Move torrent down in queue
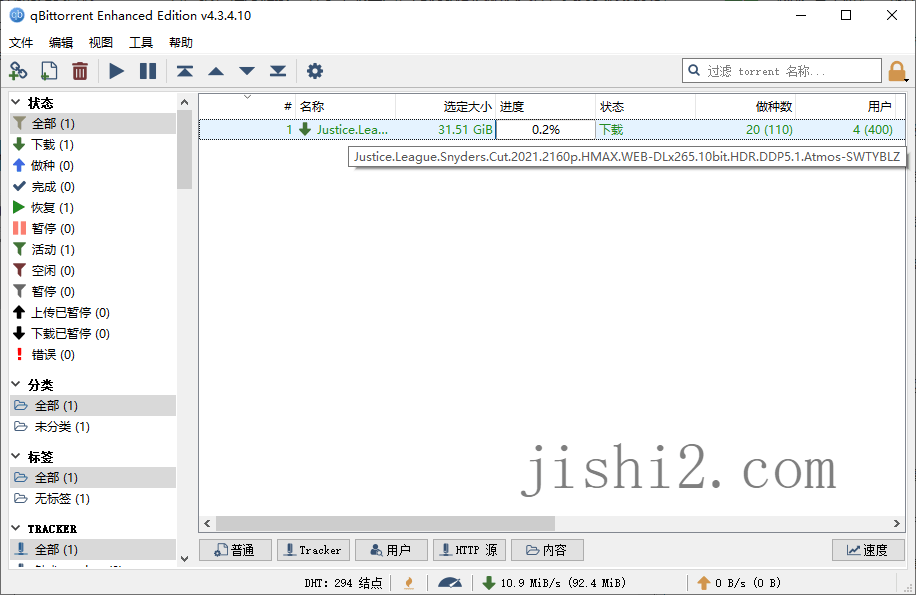 click(x=247, y=71)
